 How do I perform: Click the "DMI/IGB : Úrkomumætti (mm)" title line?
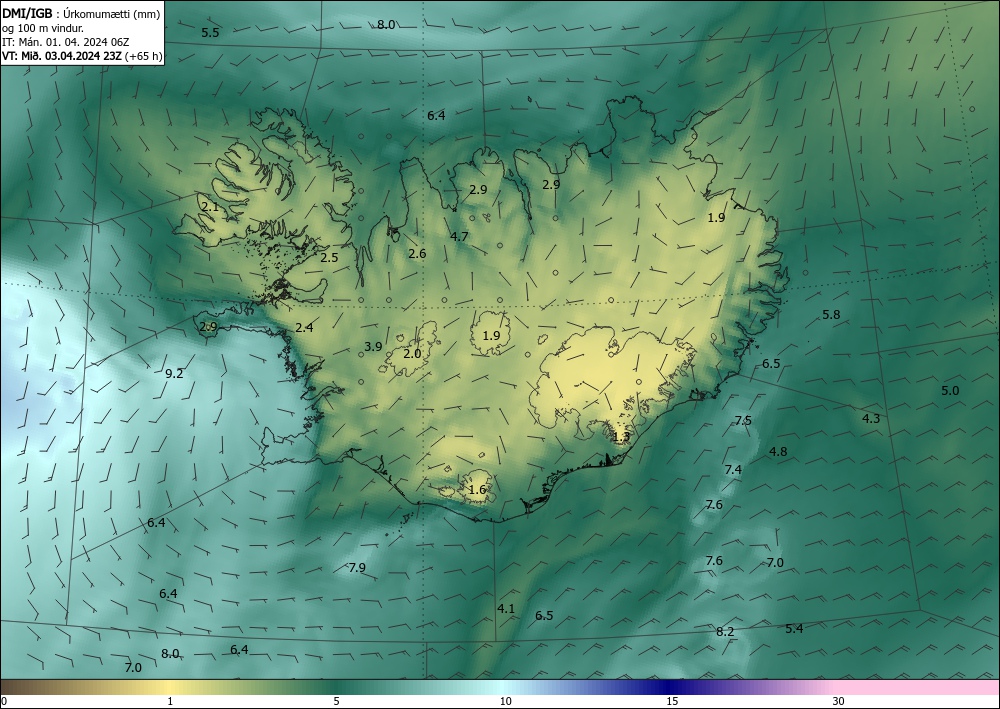(81, 13)
